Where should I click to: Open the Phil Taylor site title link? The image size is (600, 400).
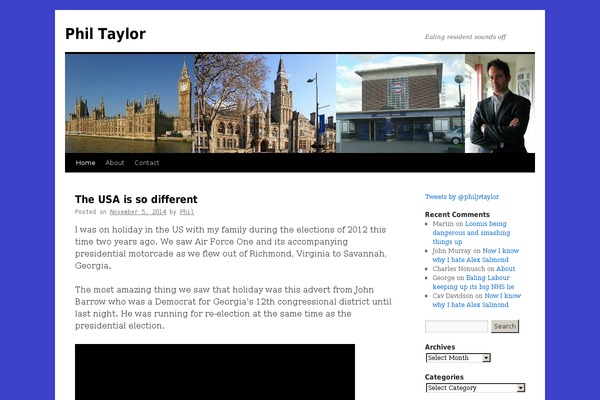105,34
